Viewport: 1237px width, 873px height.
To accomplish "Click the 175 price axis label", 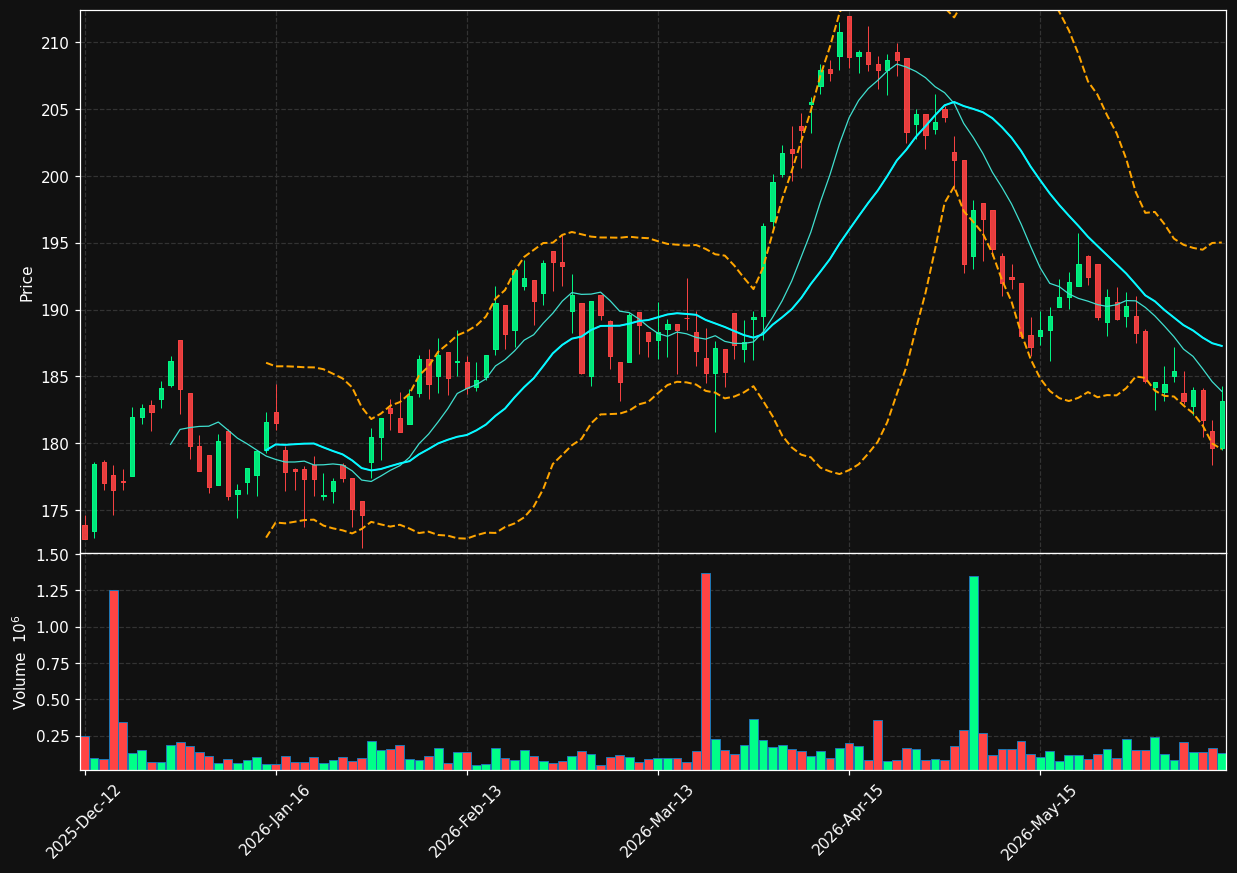I will 56,511.
